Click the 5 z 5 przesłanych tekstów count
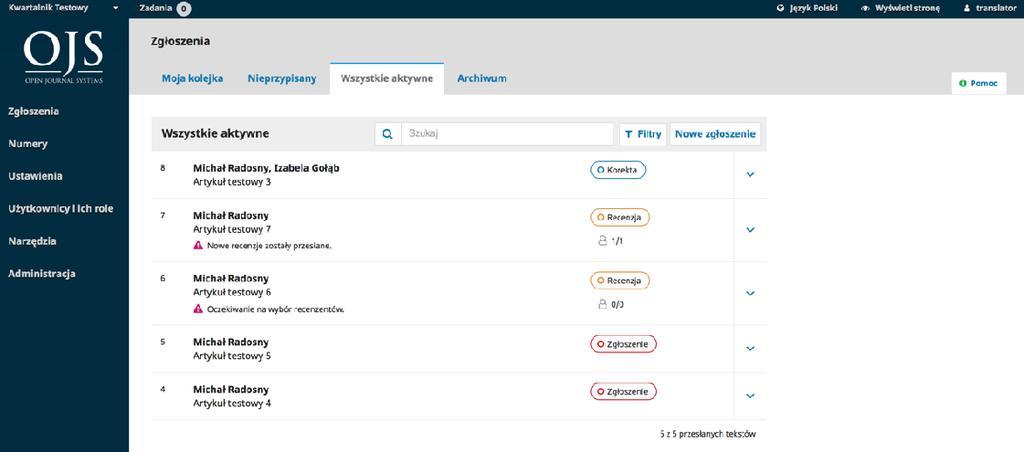This screenshot has width=1024, height=452. [x=708, y=434]
